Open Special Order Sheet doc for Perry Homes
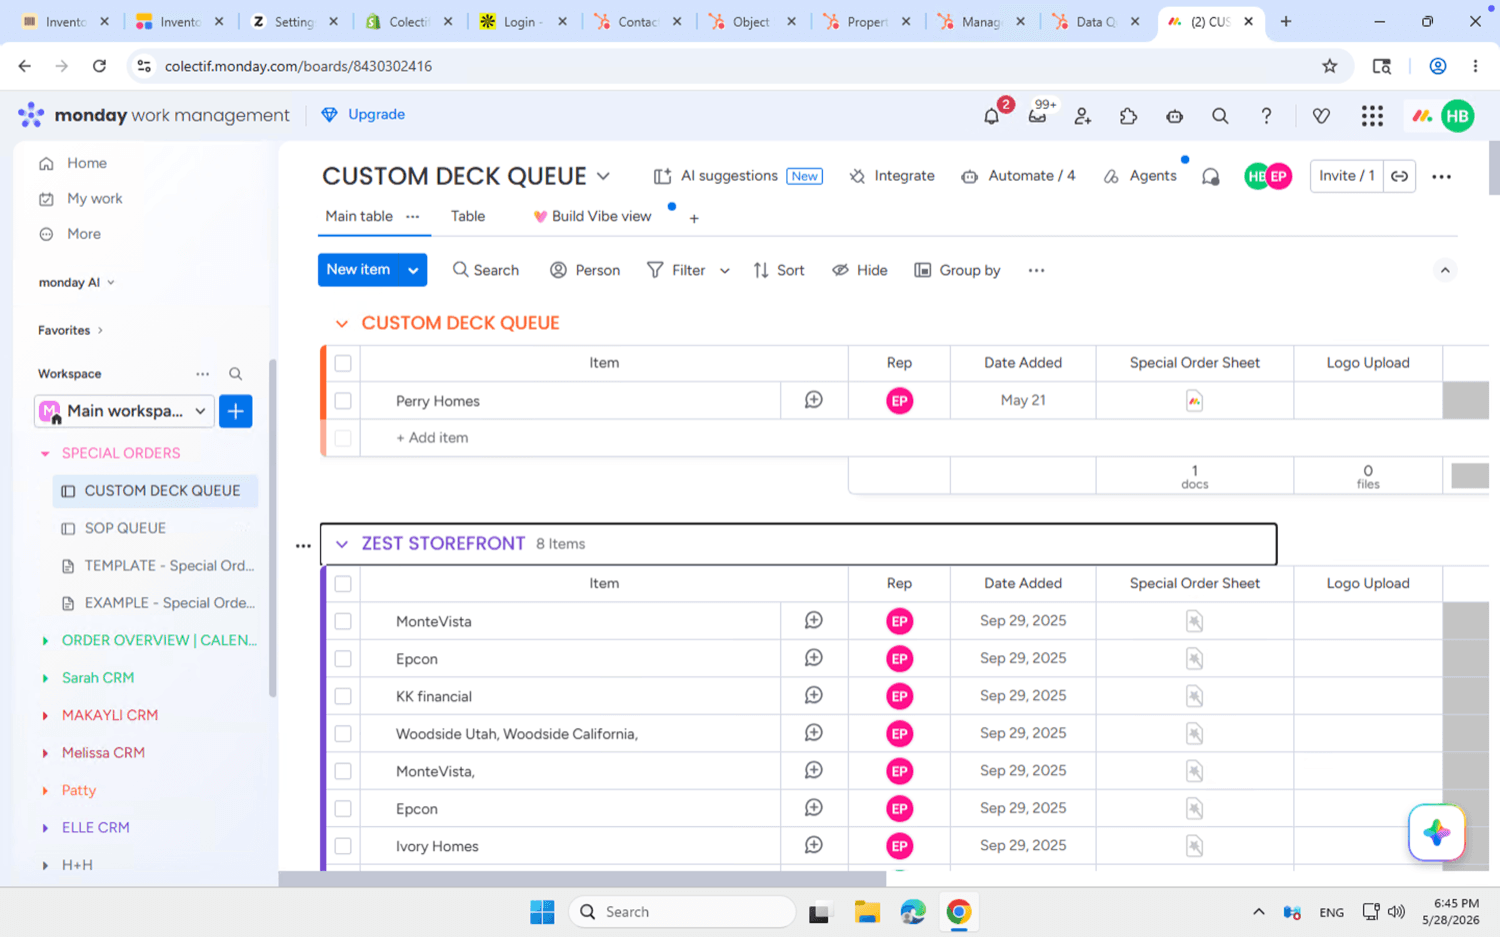 1194,401
